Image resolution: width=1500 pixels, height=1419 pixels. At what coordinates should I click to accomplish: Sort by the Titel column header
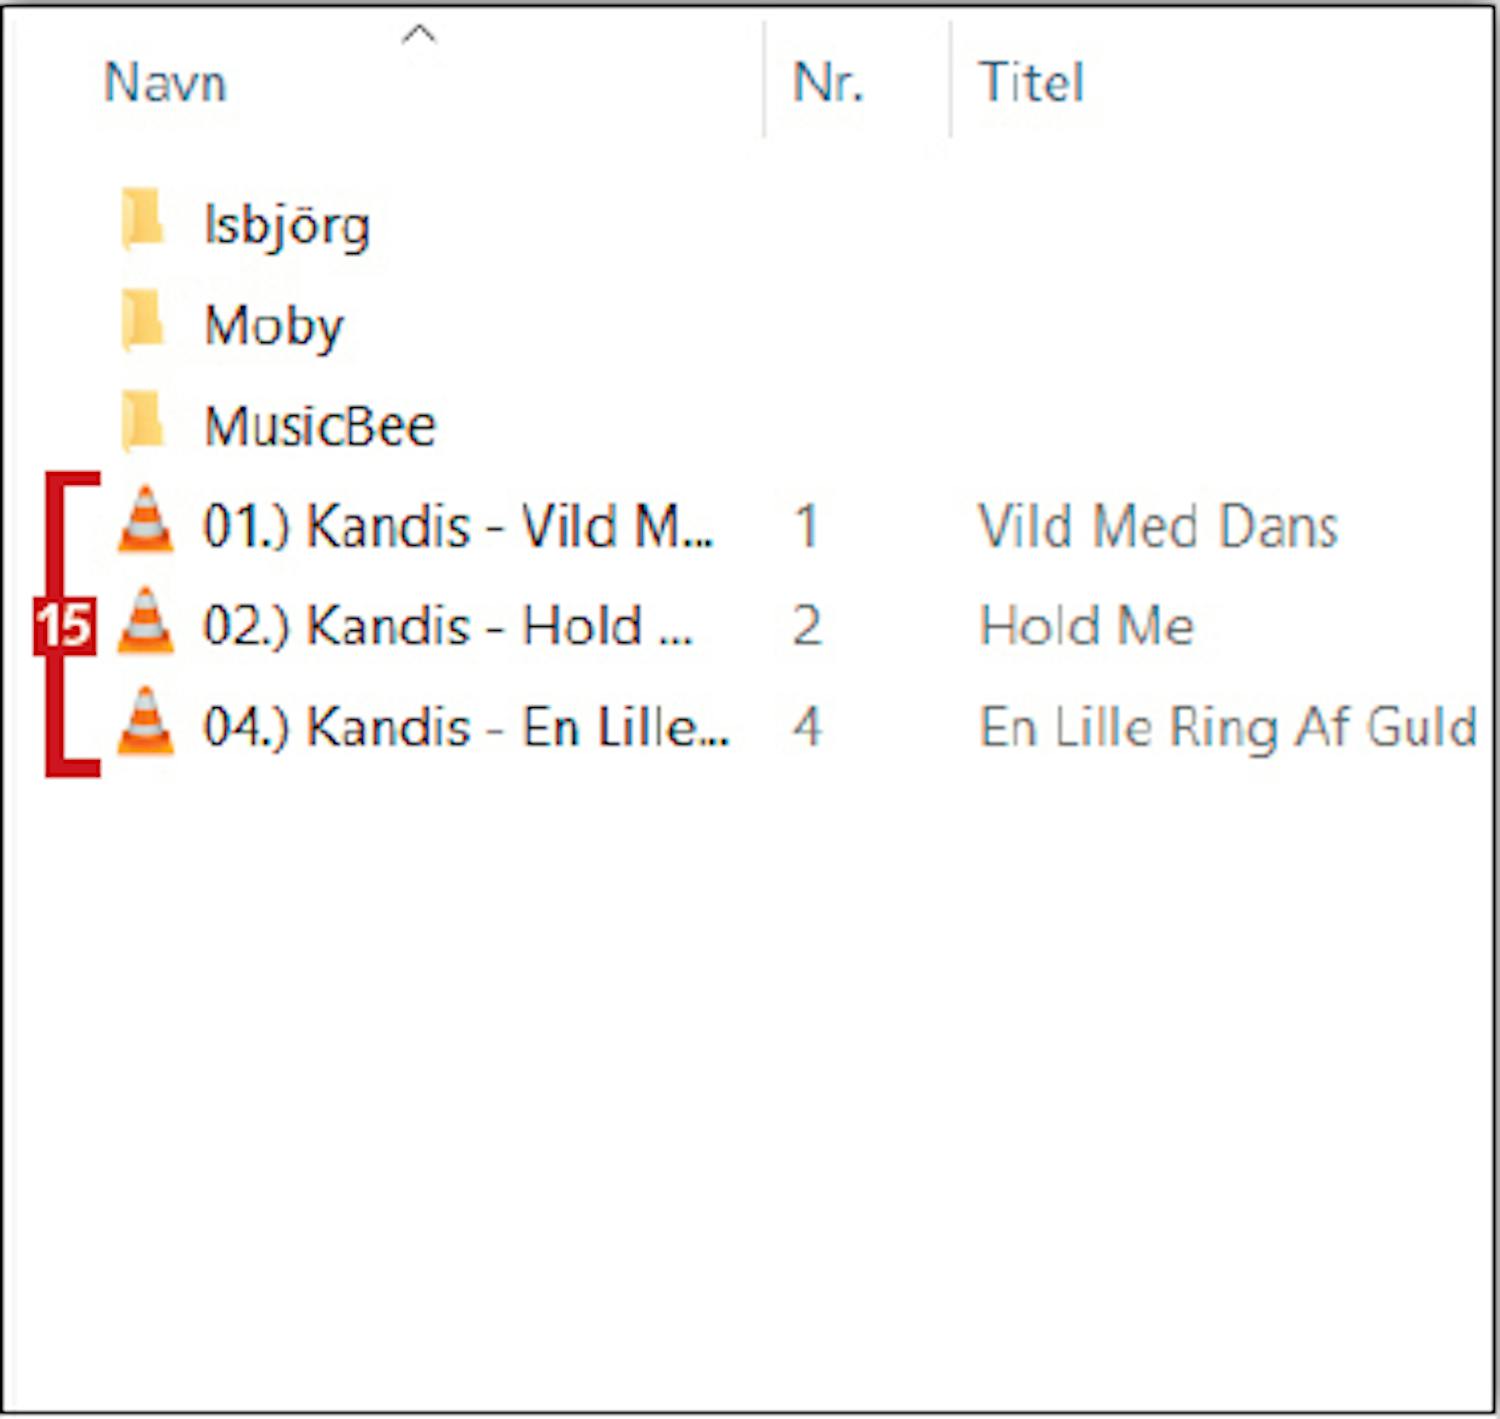[1031, 82]
